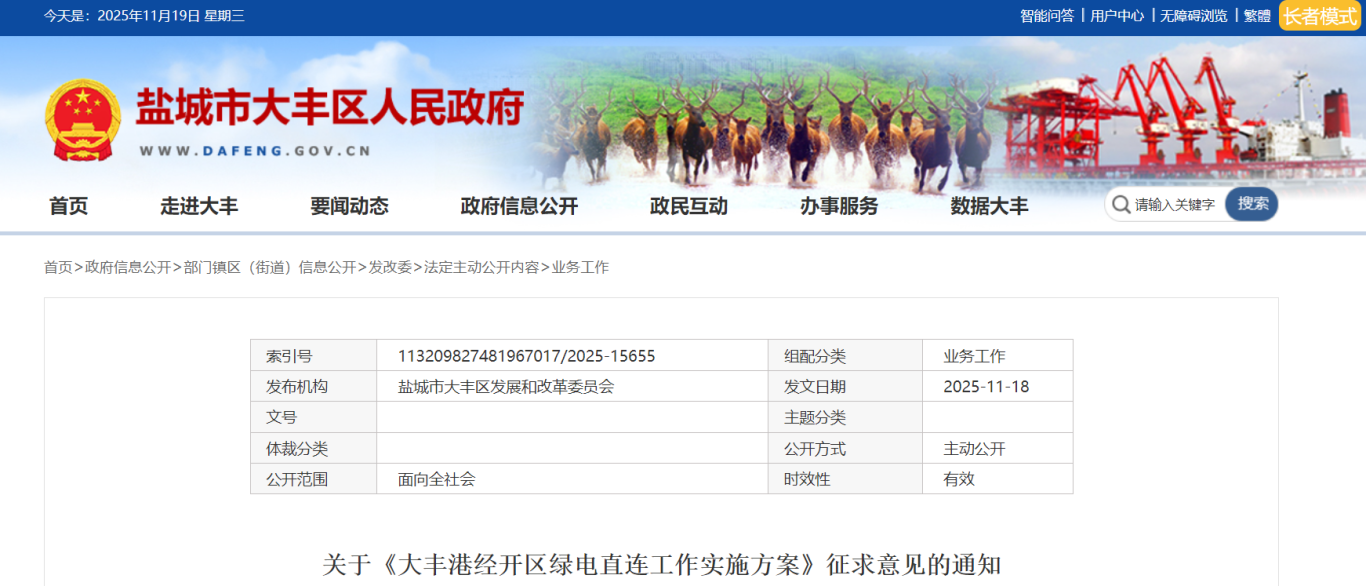Screen dimensions: 1366x586
Task: Toggle 长者模式 senior mode
Action: pyautogui.click(x=1319, y=16)
